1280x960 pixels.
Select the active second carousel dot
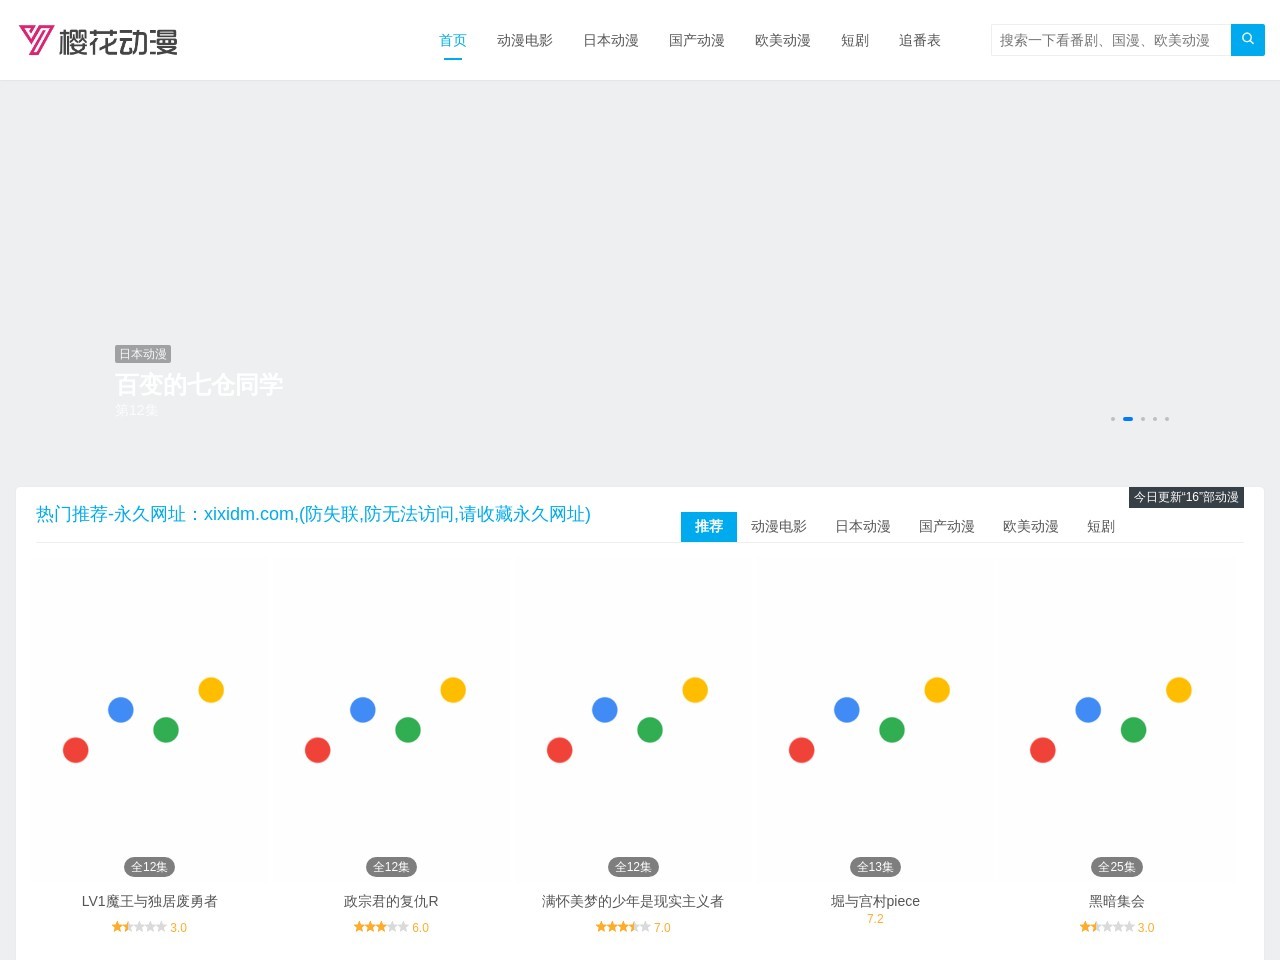[1128, 419]
